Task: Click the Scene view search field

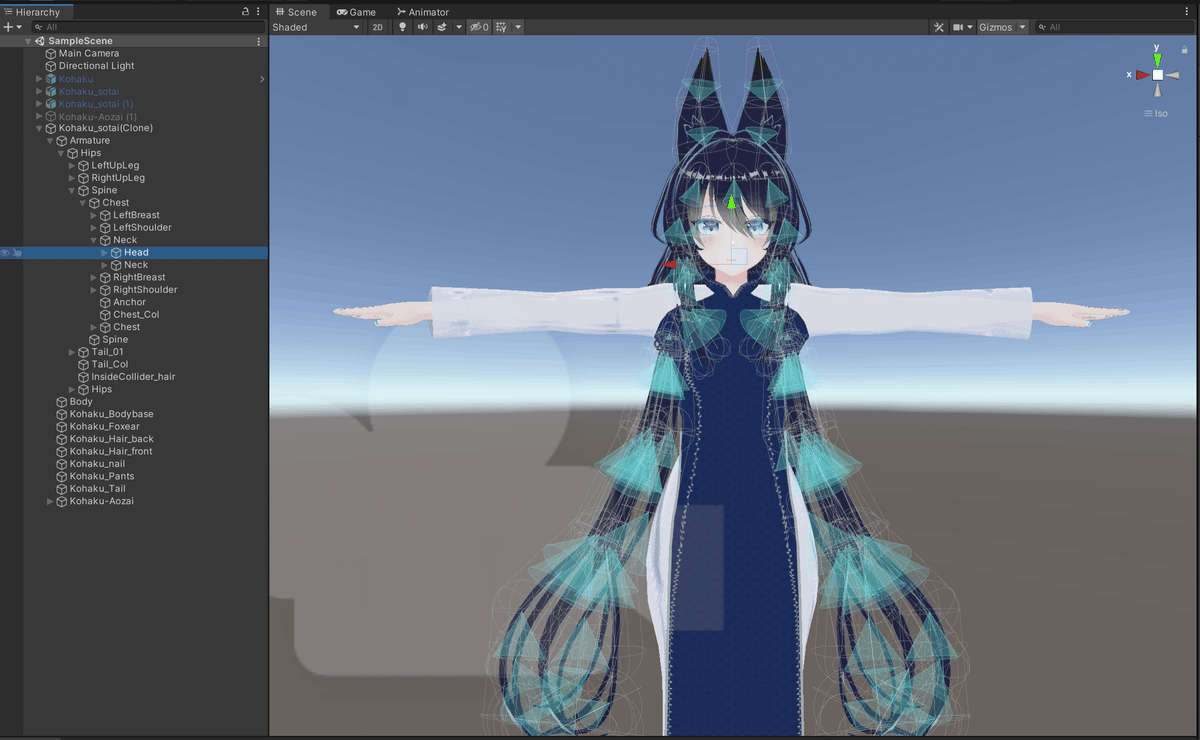Action: click(x=1114, y=27)
